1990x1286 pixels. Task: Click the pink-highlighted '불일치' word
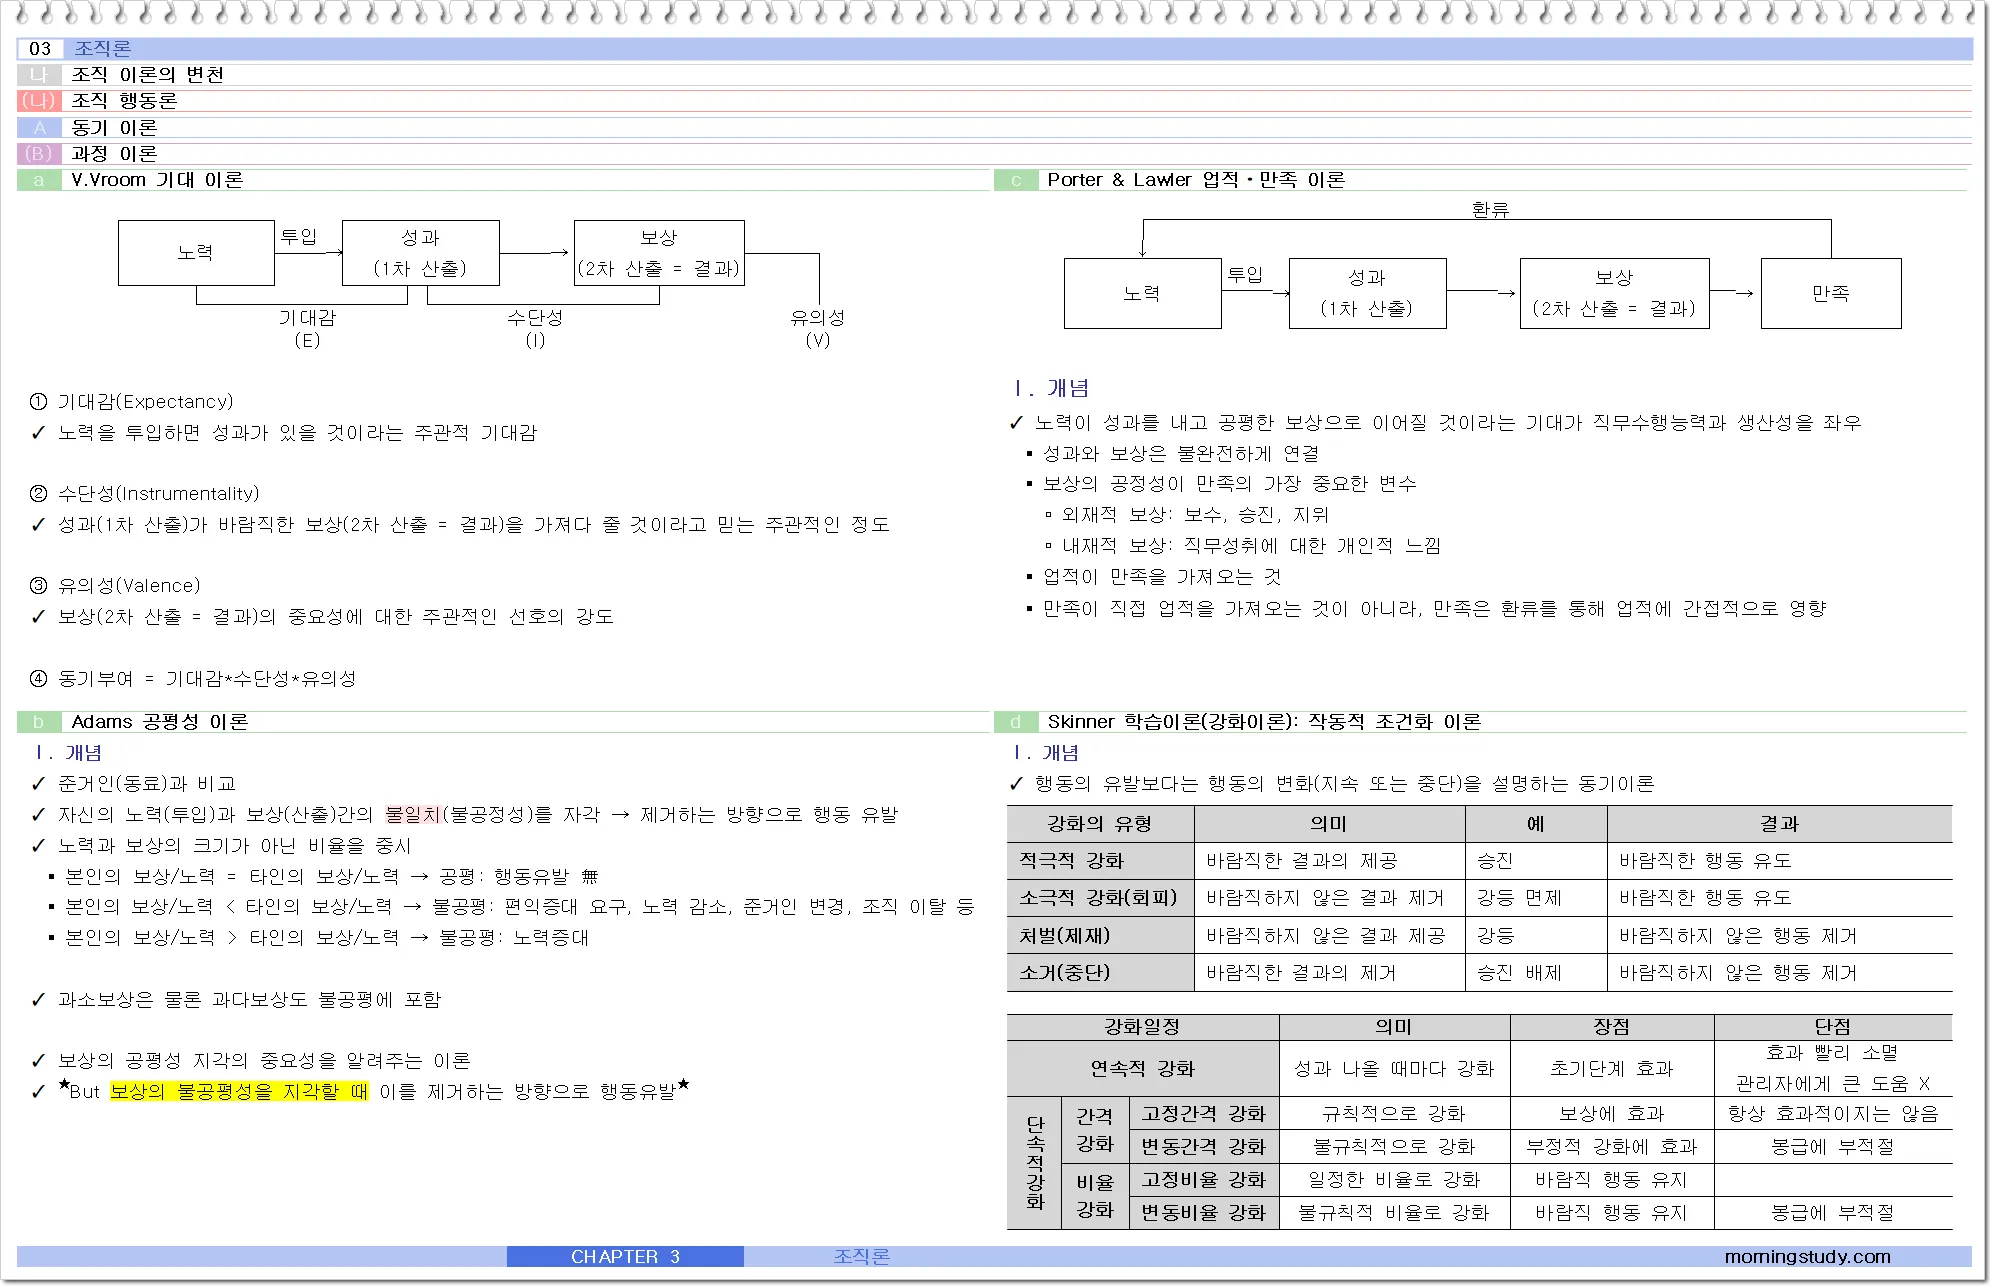pyautogui.click(x=413, y=815)
